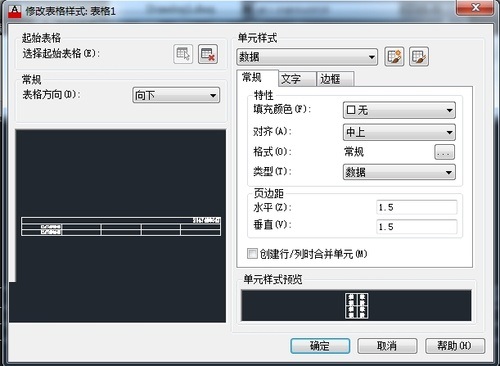The image size is (500, 366).
Task: Click the create new cell style icon
Action: coord(394,57)
